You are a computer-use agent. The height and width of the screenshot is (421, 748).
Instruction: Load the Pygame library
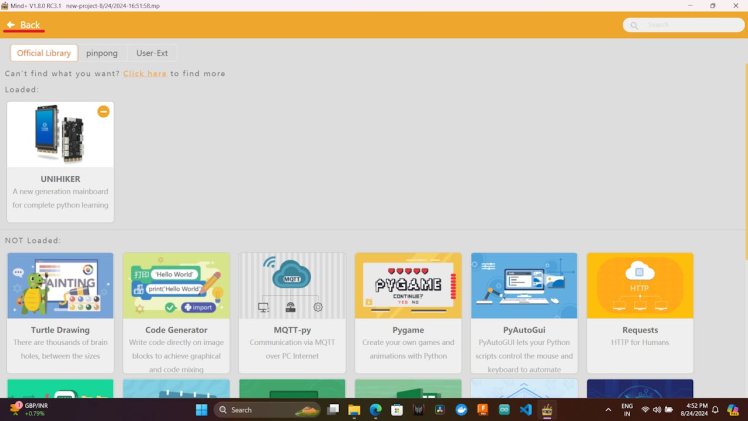tap(408, 286)
